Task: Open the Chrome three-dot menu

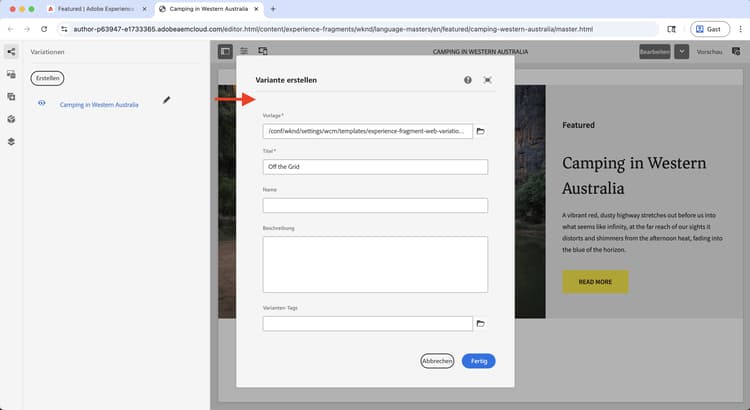Action: tap(741, 29)
